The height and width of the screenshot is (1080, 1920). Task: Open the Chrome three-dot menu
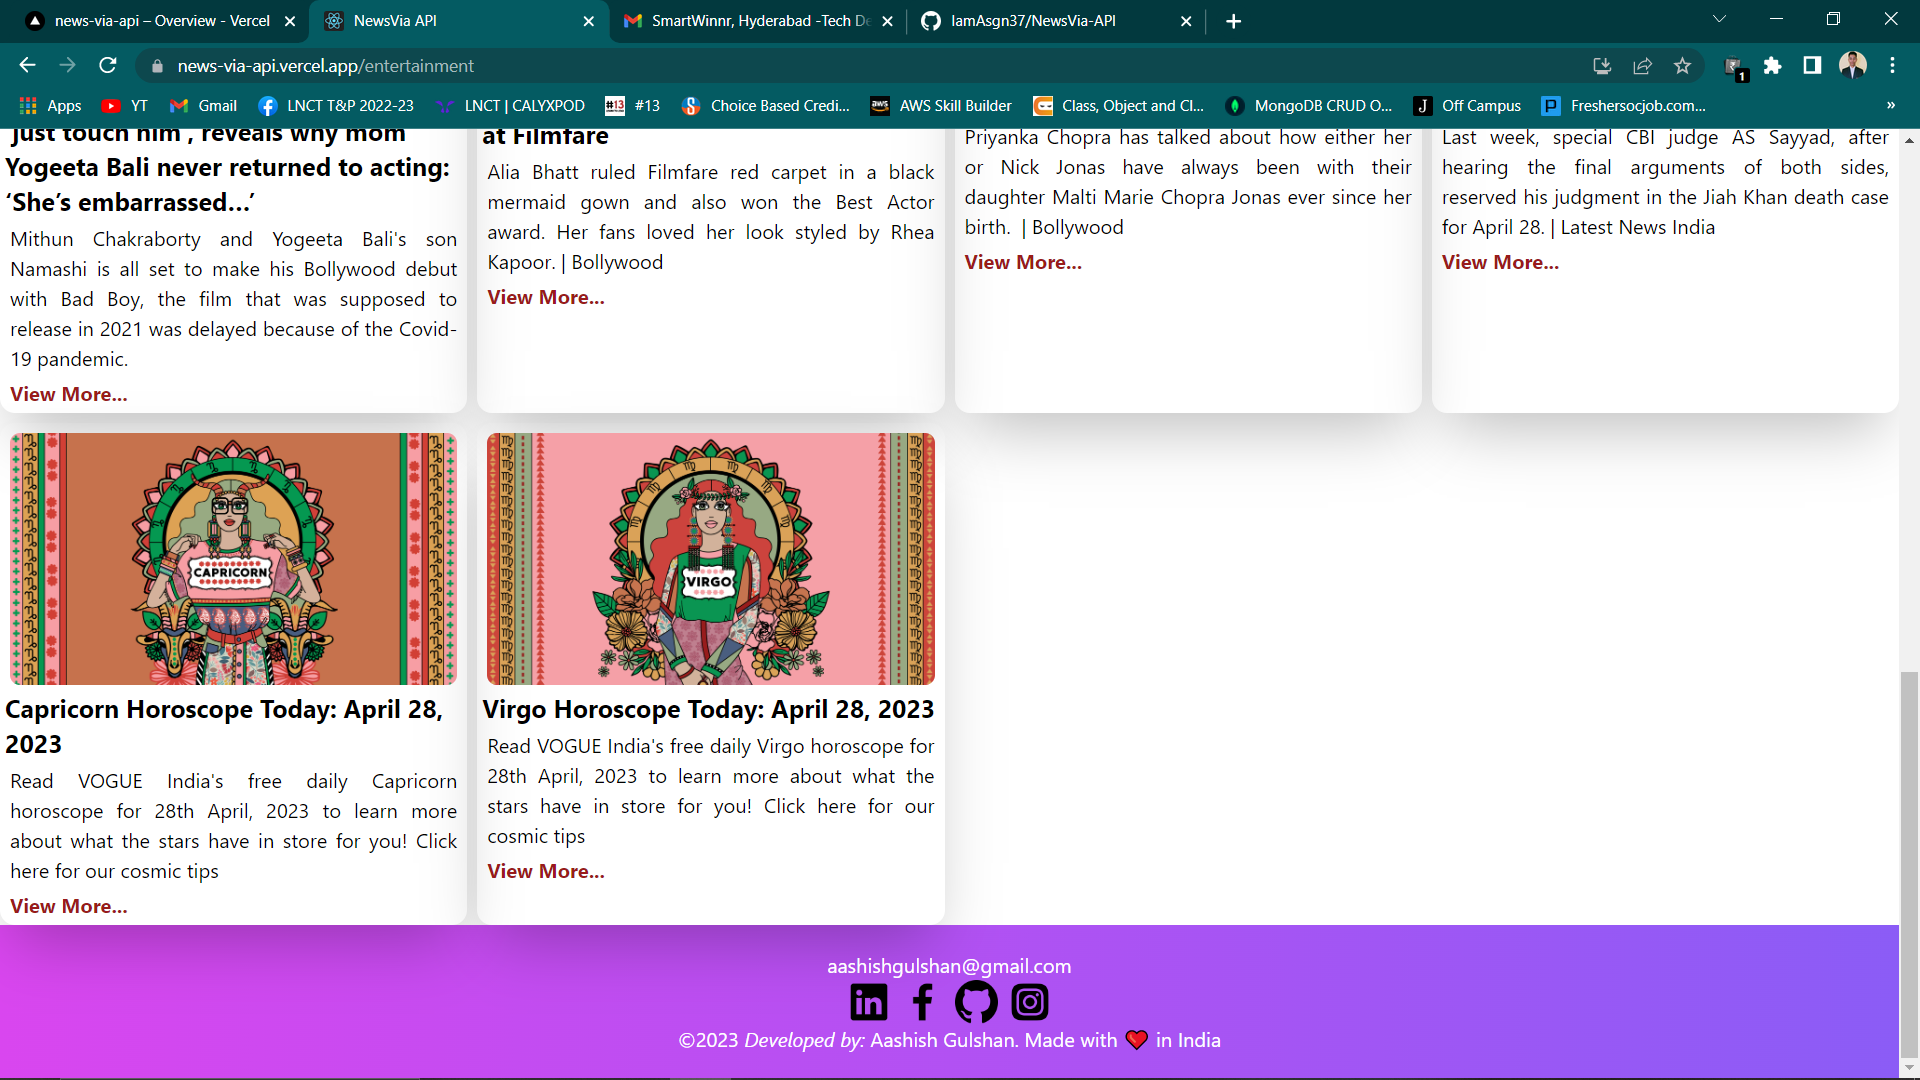point(1892,66)
